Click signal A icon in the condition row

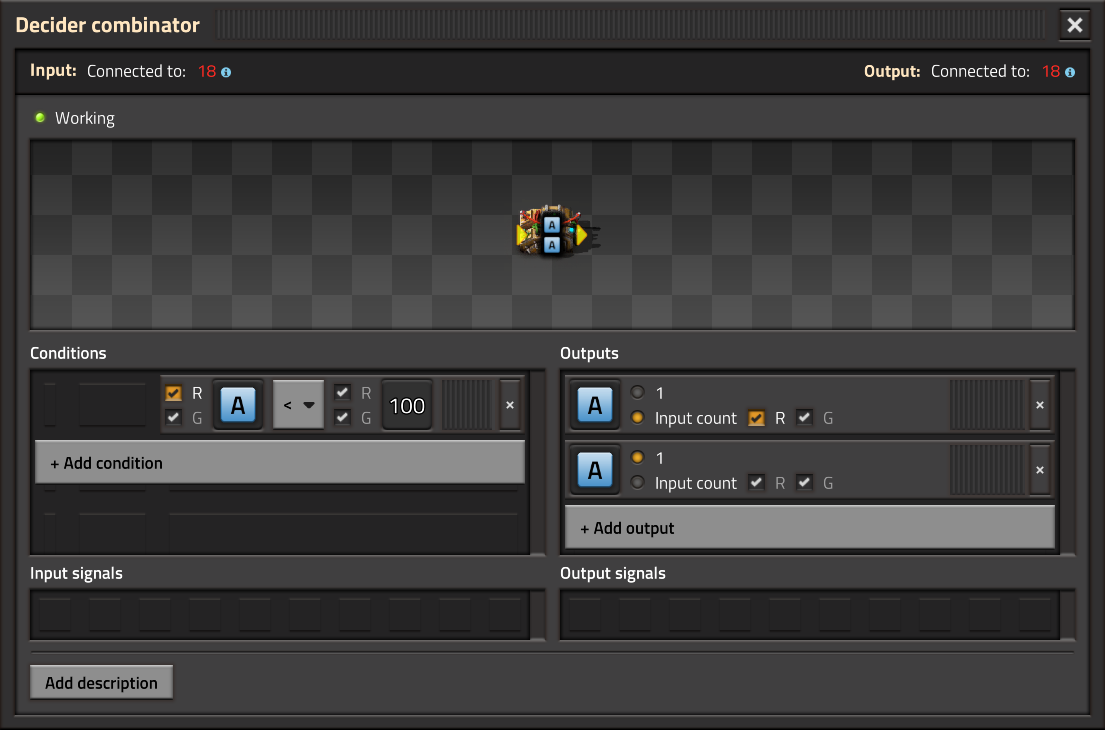click(238, 405)
